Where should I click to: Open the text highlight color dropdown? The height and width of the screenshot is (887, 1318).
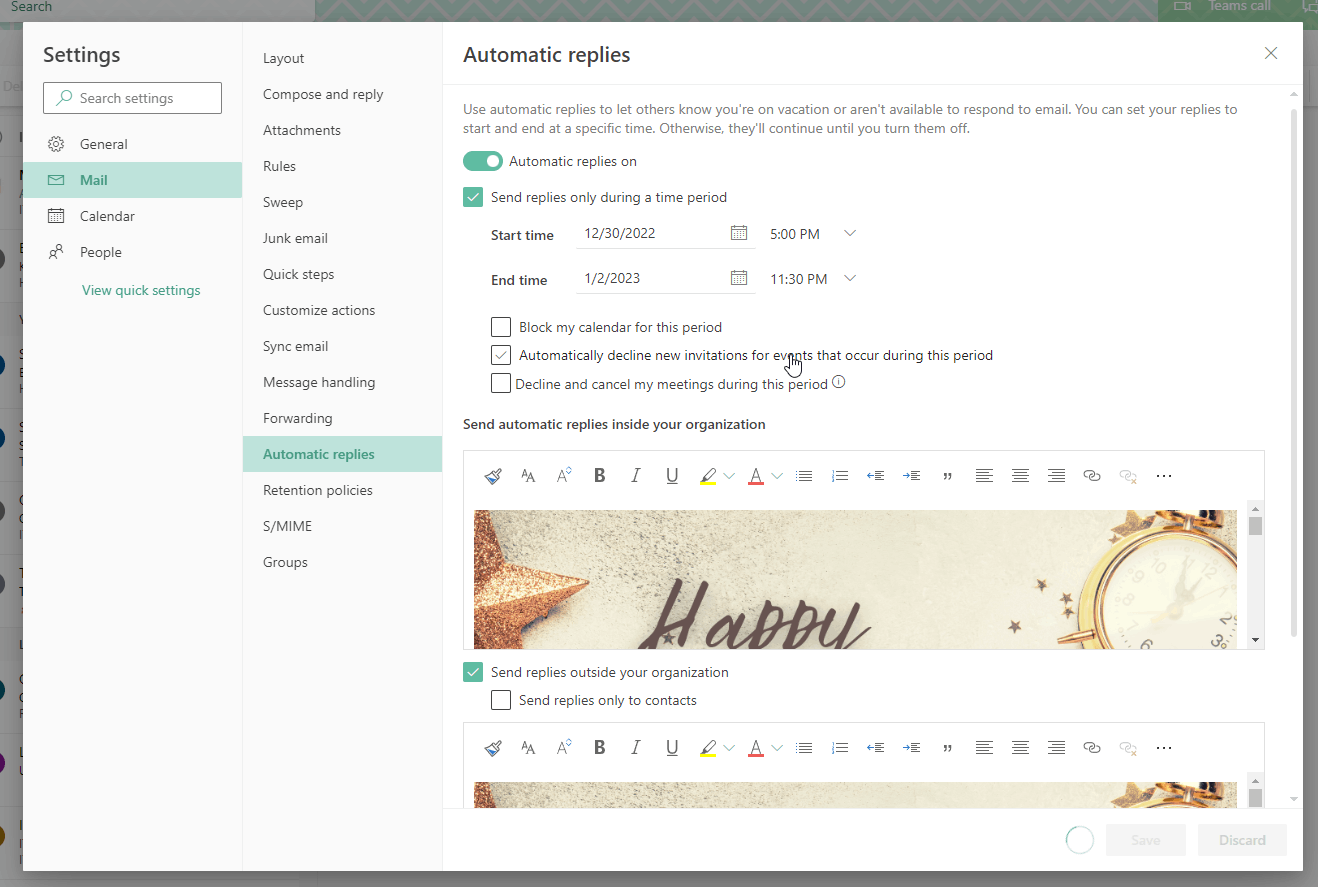coord(728,475)
